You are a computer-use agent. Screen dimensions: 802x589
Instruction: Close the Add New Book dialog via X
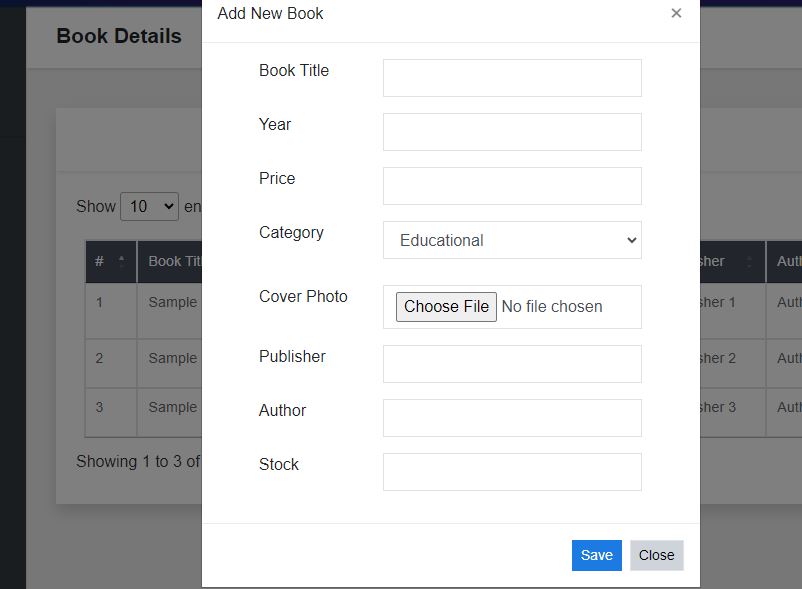(x=677, y=13)
